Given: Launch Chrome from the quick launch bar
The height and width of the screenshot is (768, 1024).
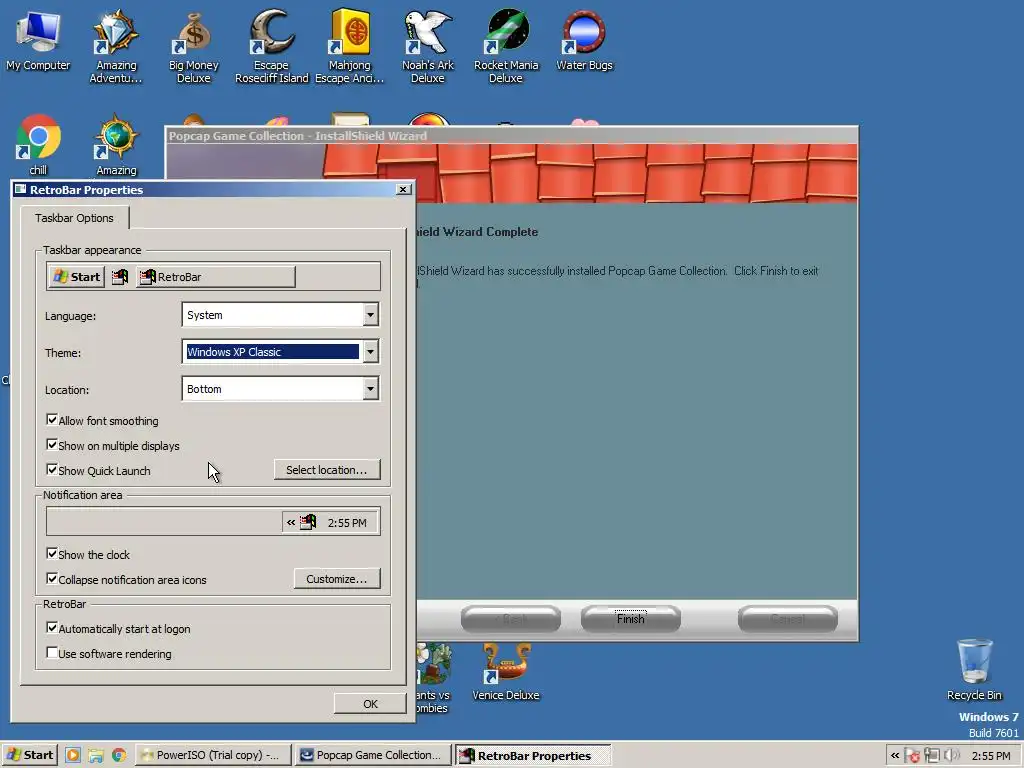Looking at the screenshot, I should (119, 756).
